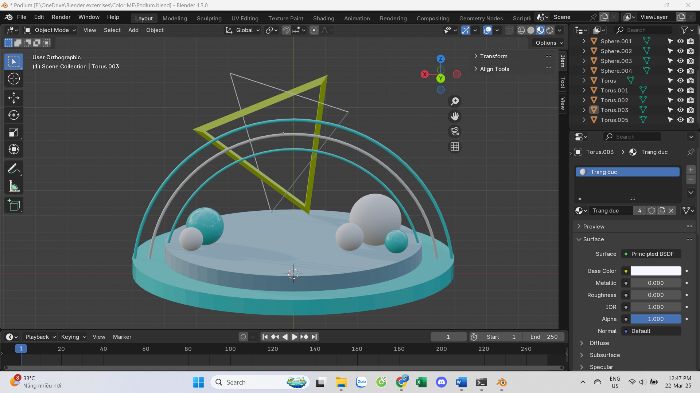Select the Scale tool
Image resolution: width=700 pixels, height=393 pixels.
[x=14, y=132]
